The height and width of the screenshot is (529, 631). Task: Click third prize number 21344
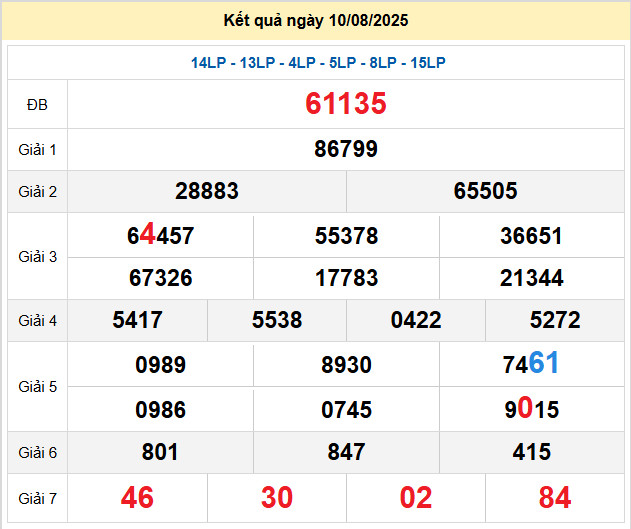(x=532, y=278)
